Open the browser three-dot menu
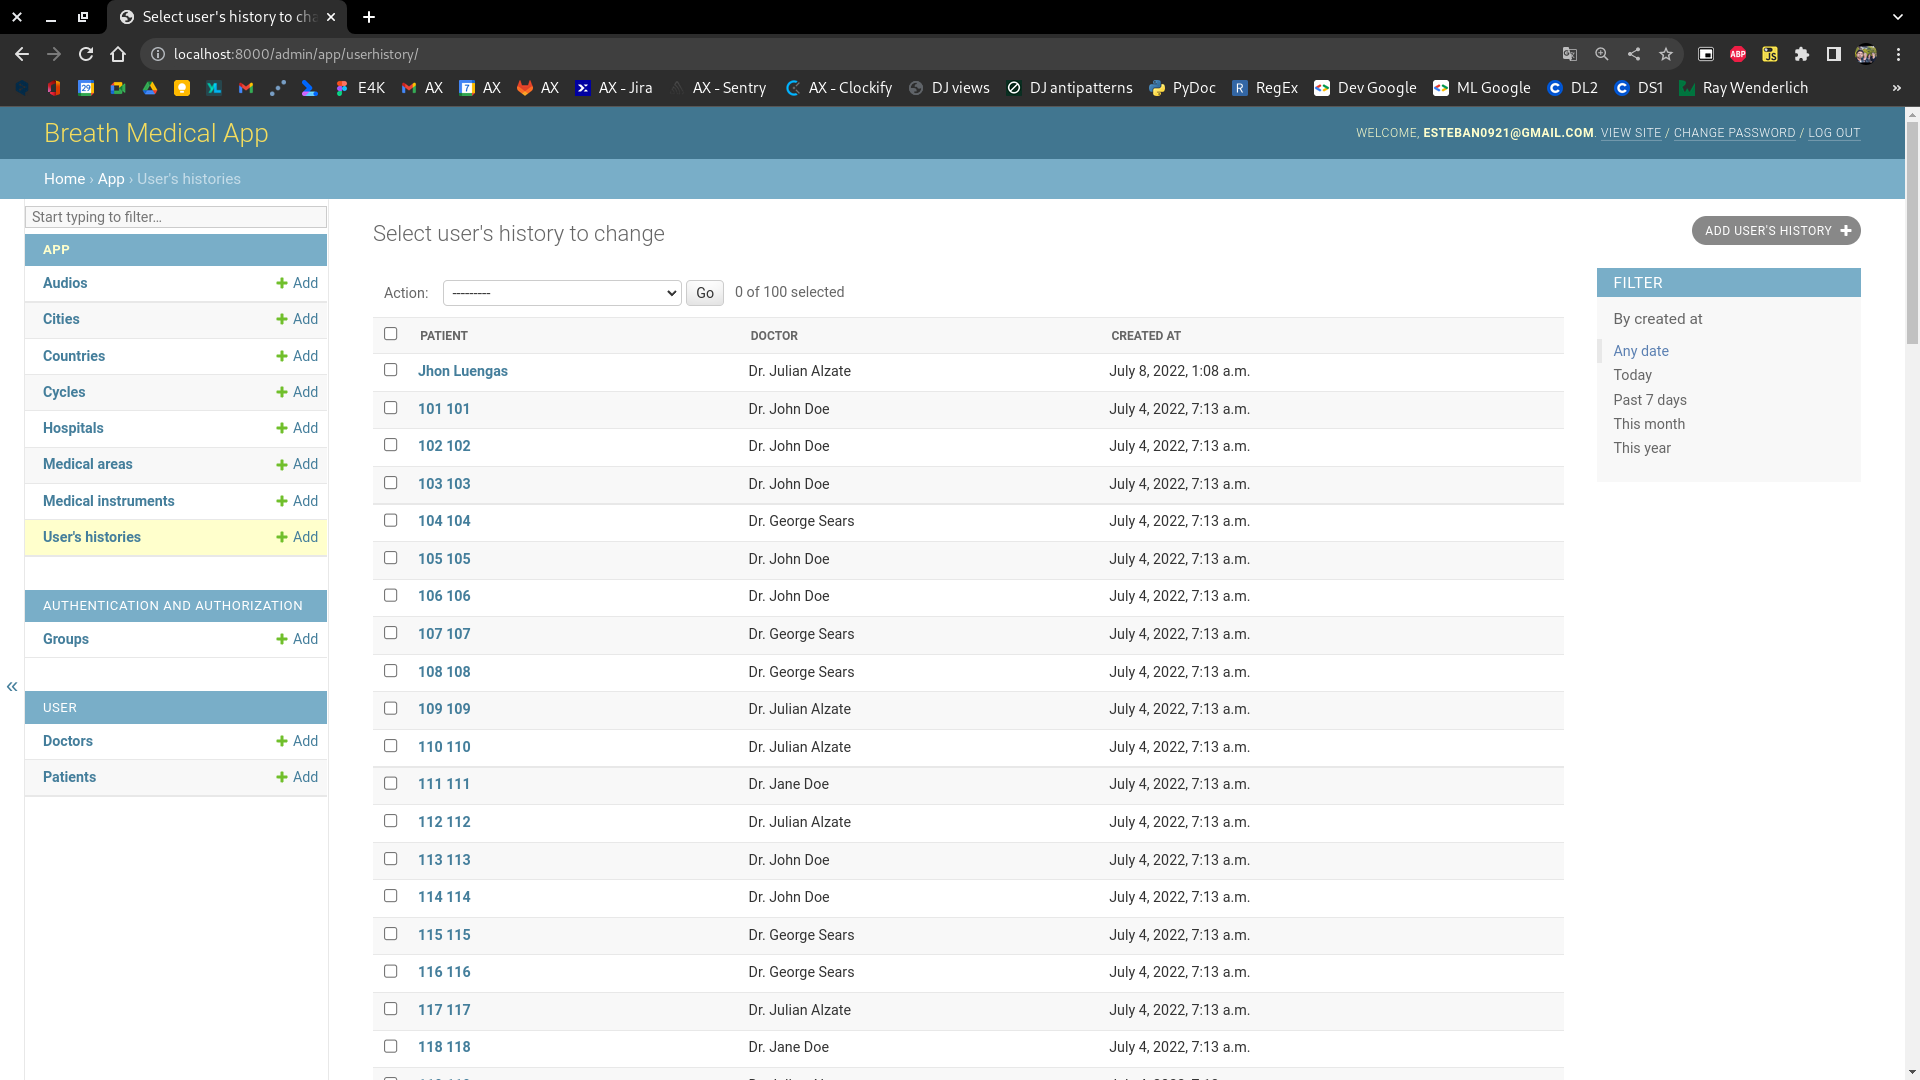 pyautogui.click(x=1898, y=54)
